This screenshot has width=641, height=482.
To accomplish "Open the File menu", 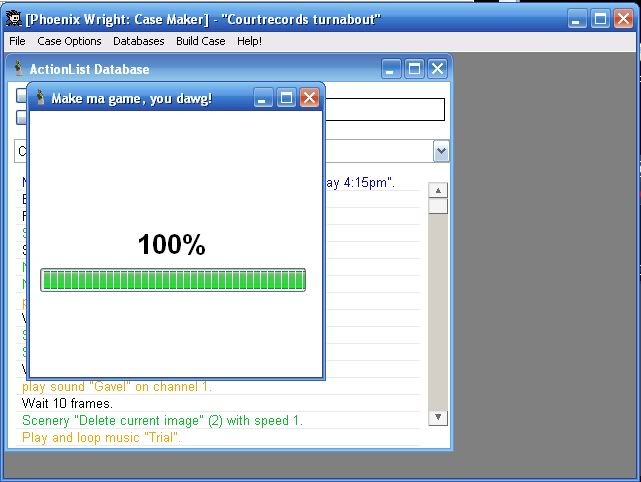I will click(17, 41).
